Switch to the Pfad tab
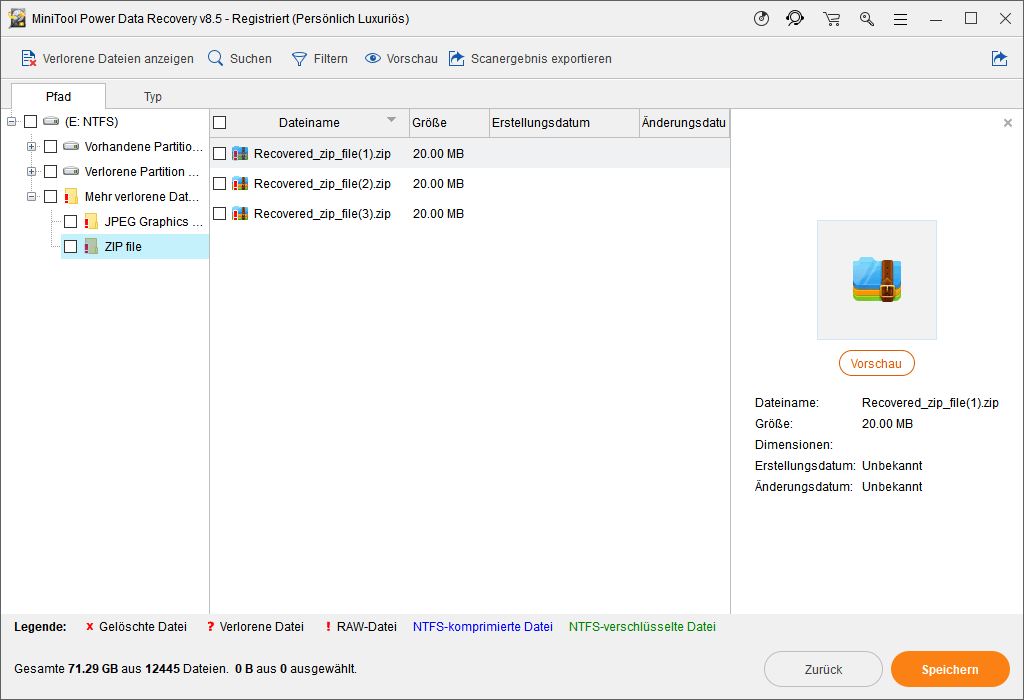1024x700 pixels. coord(58,96)
